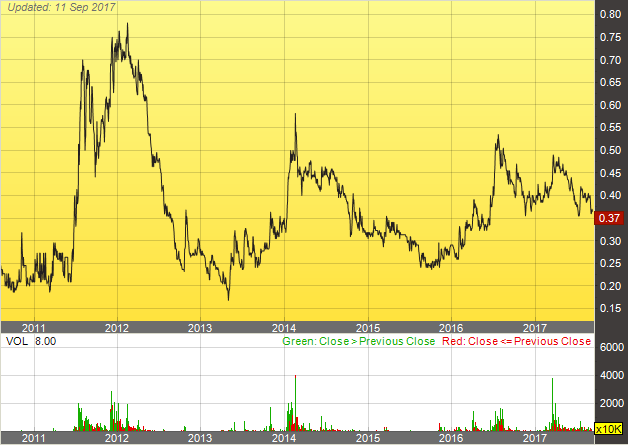628x445 pixels.
Task: Click the 2000 volume axis label
Action: coord(611,402)
